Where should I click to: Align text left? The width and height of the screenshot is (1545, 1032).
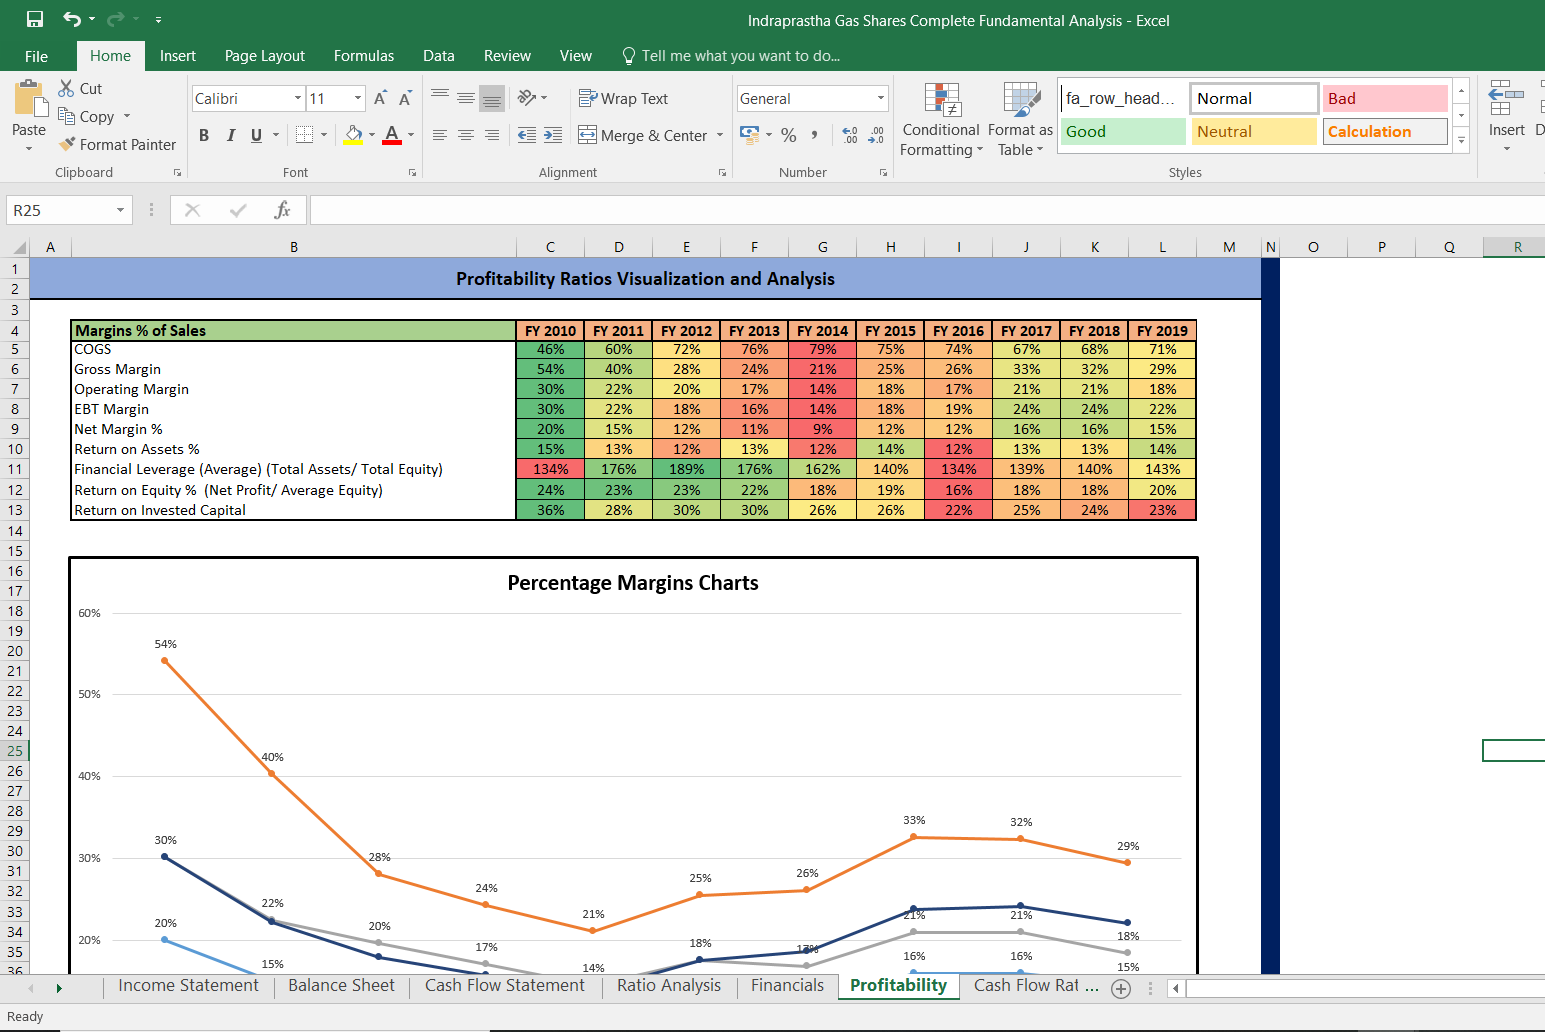440,135
